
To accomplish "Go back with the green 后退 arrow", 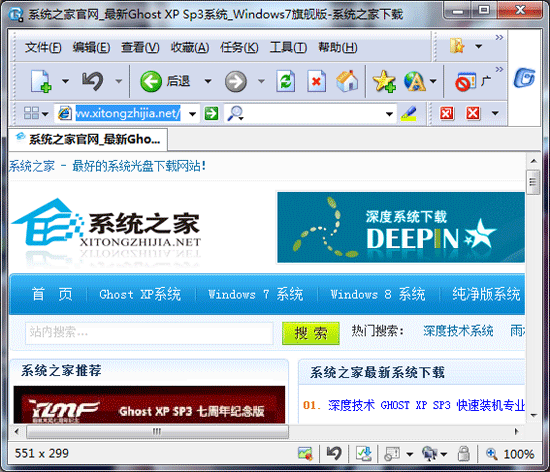I will point(151,81).
